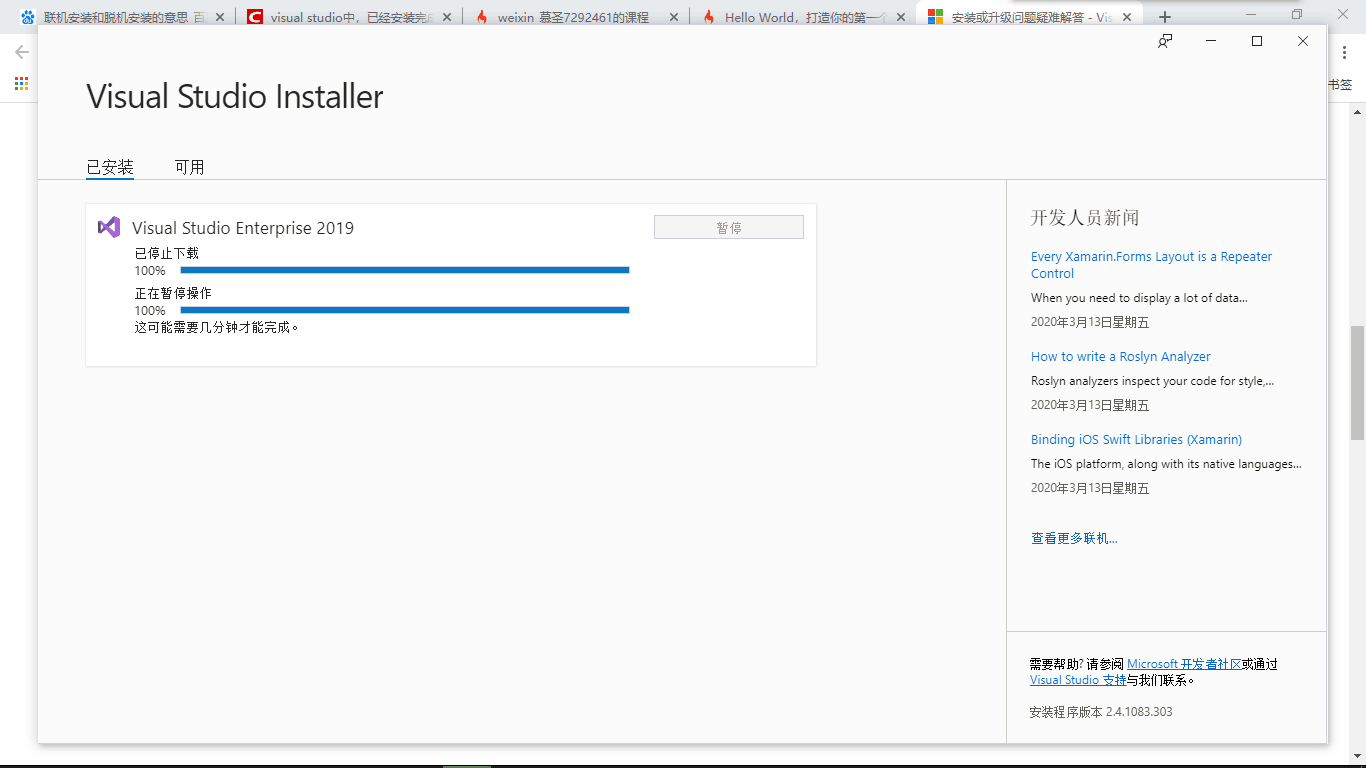The height and width of the screenshot is (768, 1366).
Task: Open the Visual Studio 支持 link
Action: (1078, 680)
